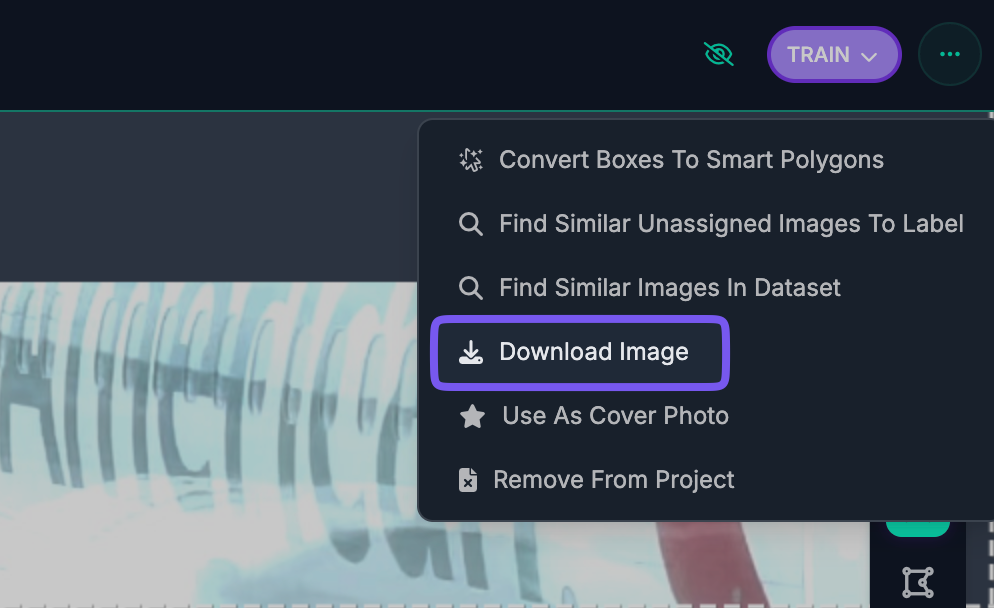The height and width of the screenshot is (608, 994).
Task: Click the star icon for cover photo
Action: pyautogui.click(x=472, y=416)
